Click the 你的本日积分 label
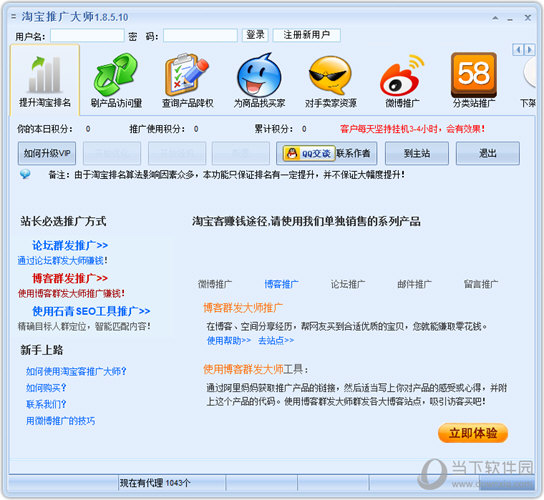This screenshot has height=500, width=544. point(45,129)
